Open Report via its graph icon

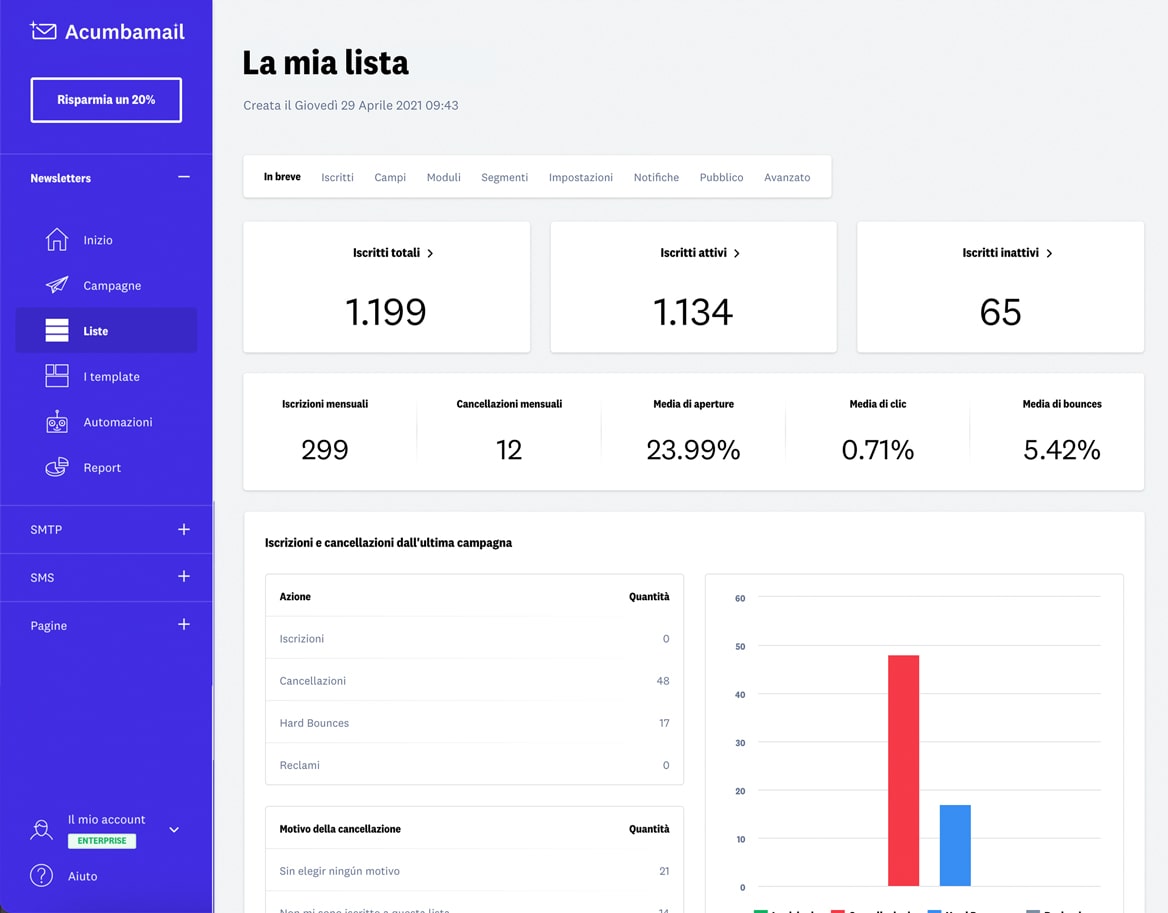tap(55, 467)
